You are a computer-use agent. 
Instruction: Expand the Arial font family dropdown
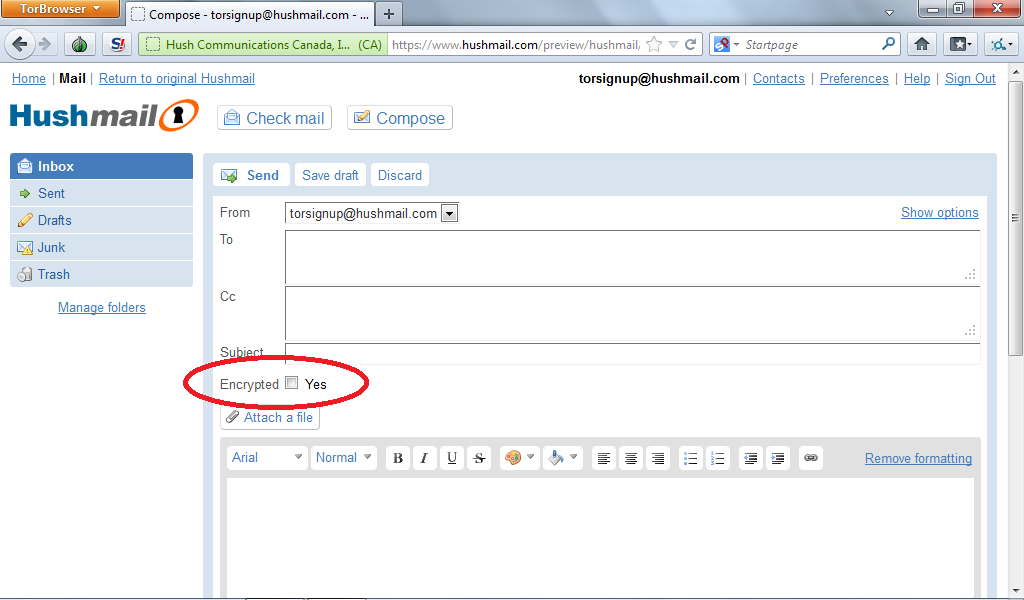267,458
